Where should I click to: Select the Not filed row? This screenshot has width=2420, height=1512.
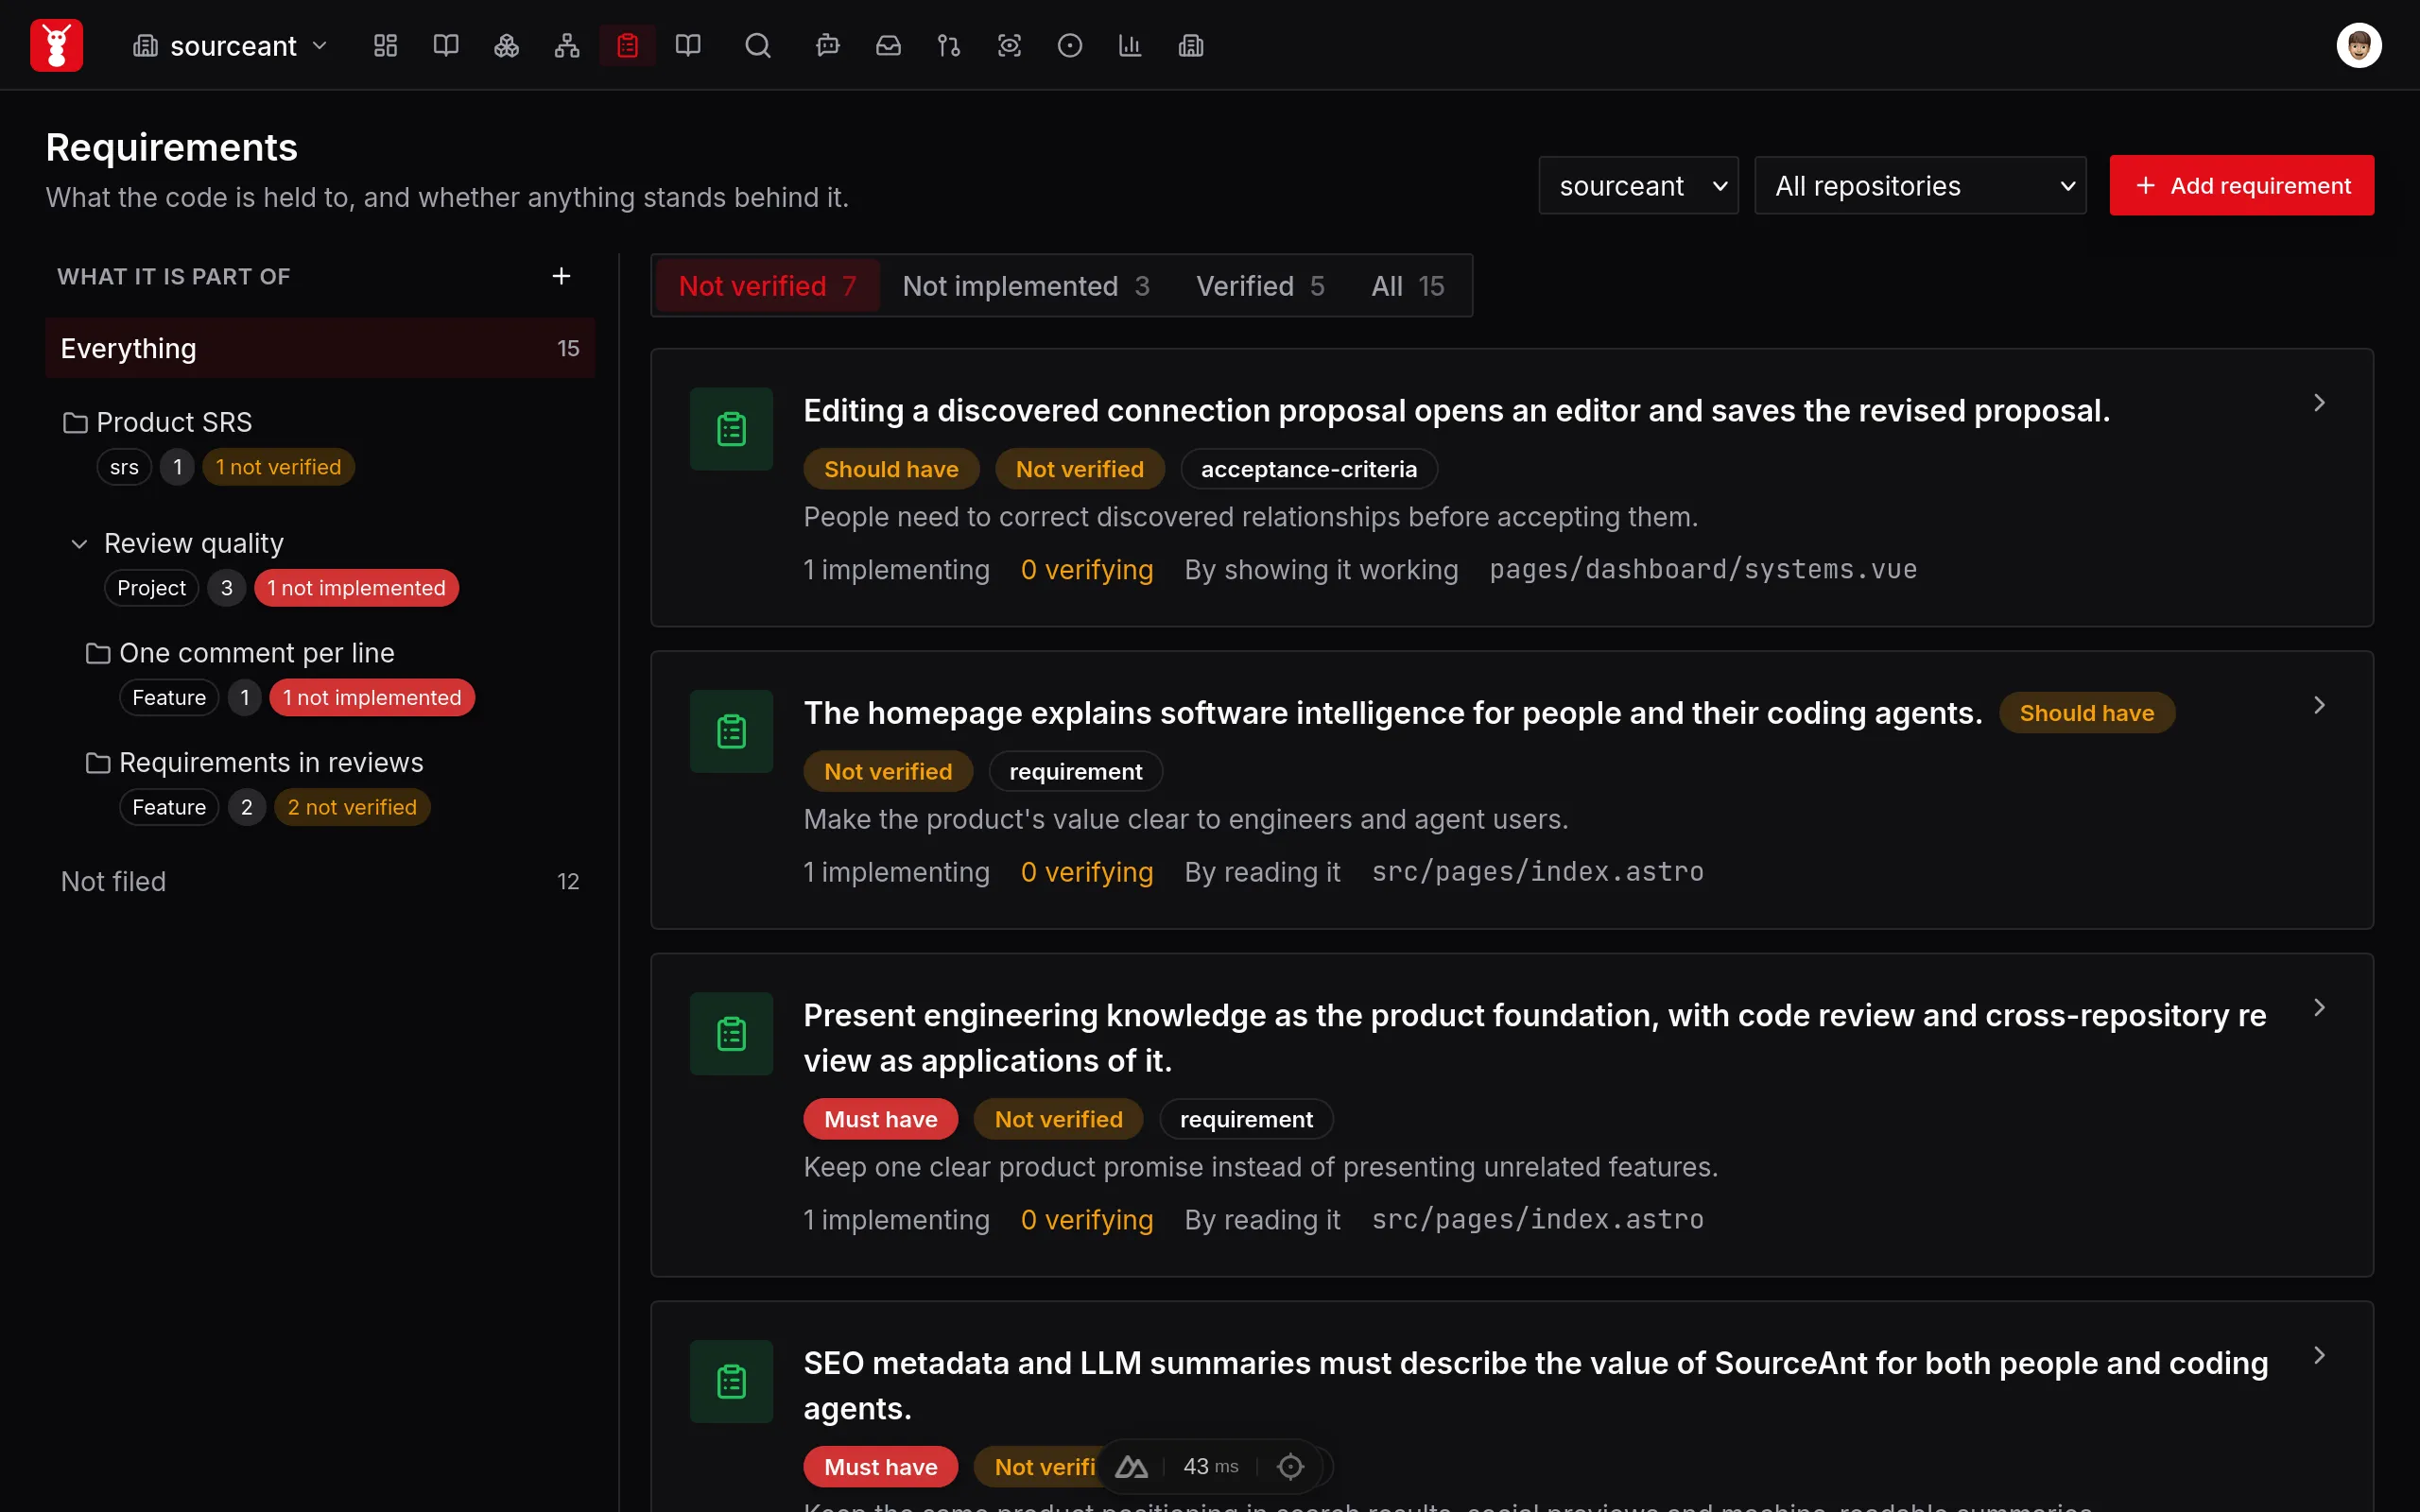click(320, 881)
